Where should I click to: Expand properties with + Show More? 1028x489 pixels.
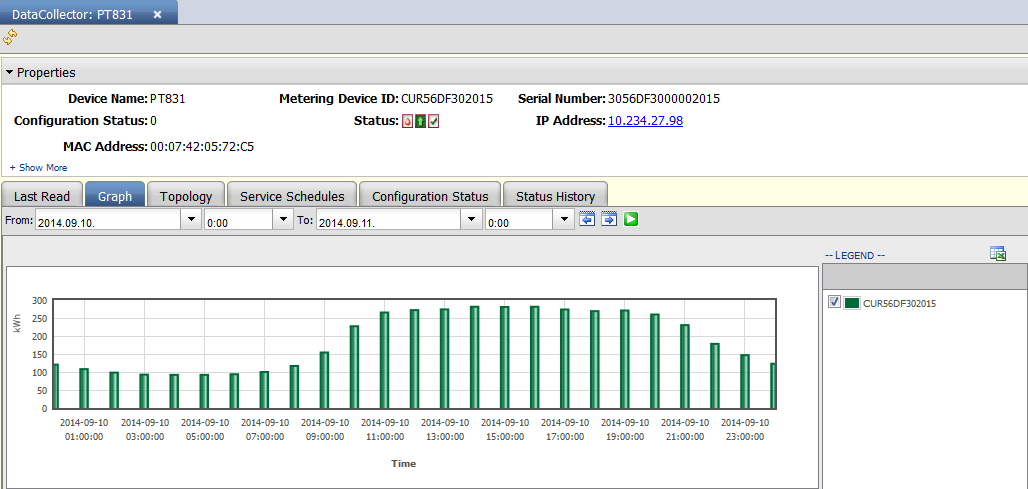(x=38, y=168)
